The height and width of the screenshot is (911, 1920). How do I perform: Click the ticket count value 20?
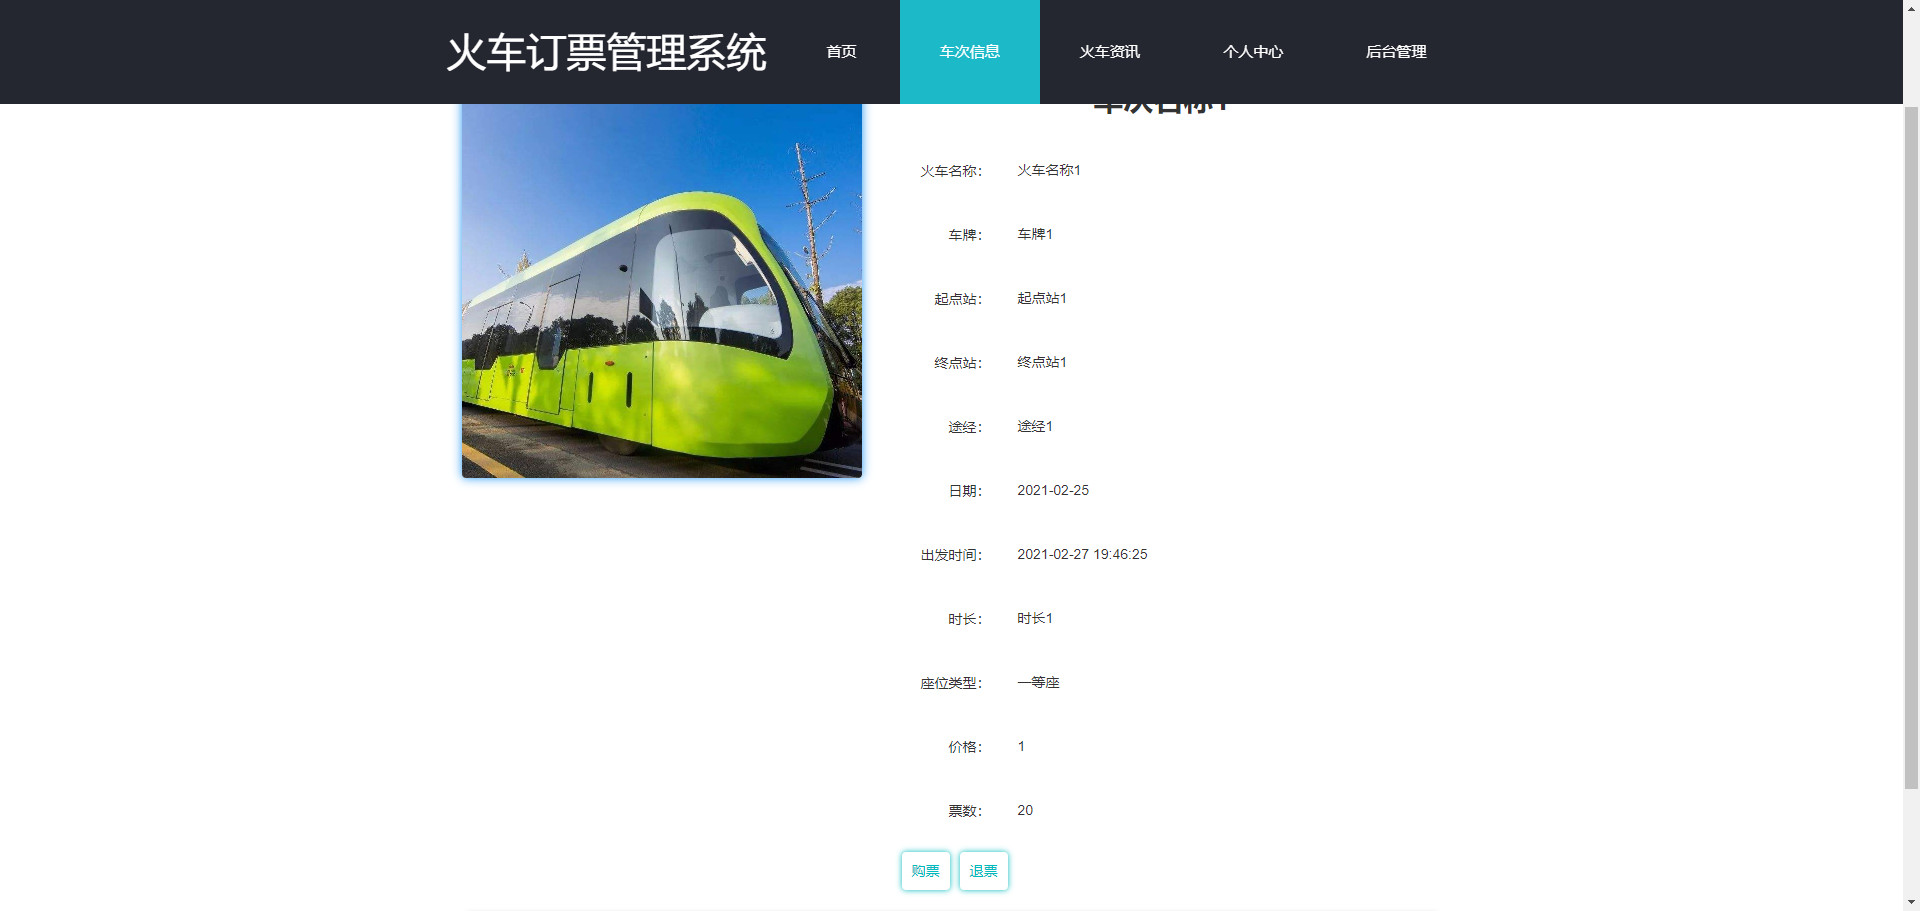coord(1025,810)
